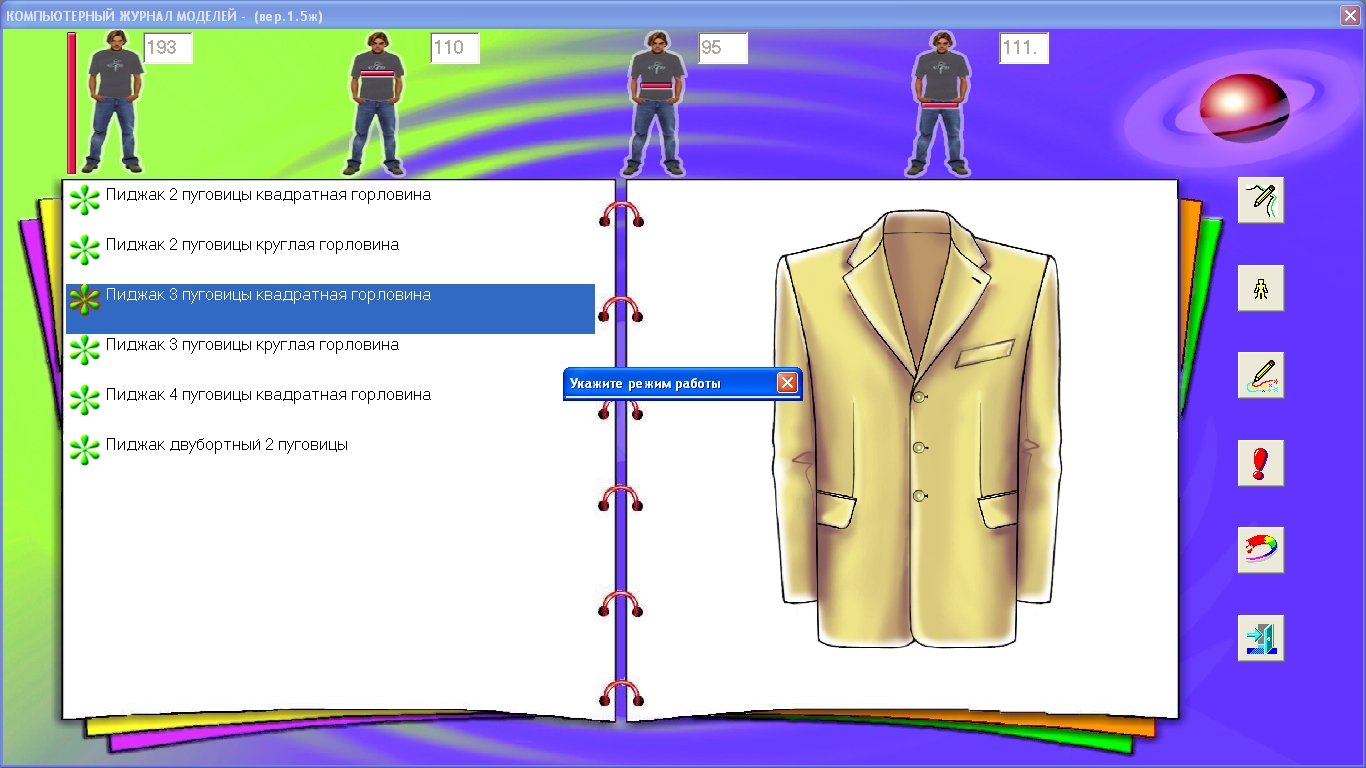Viewport: 1366px width, 768px height.
Task: Click the jacket preview image
Action: 917,430
